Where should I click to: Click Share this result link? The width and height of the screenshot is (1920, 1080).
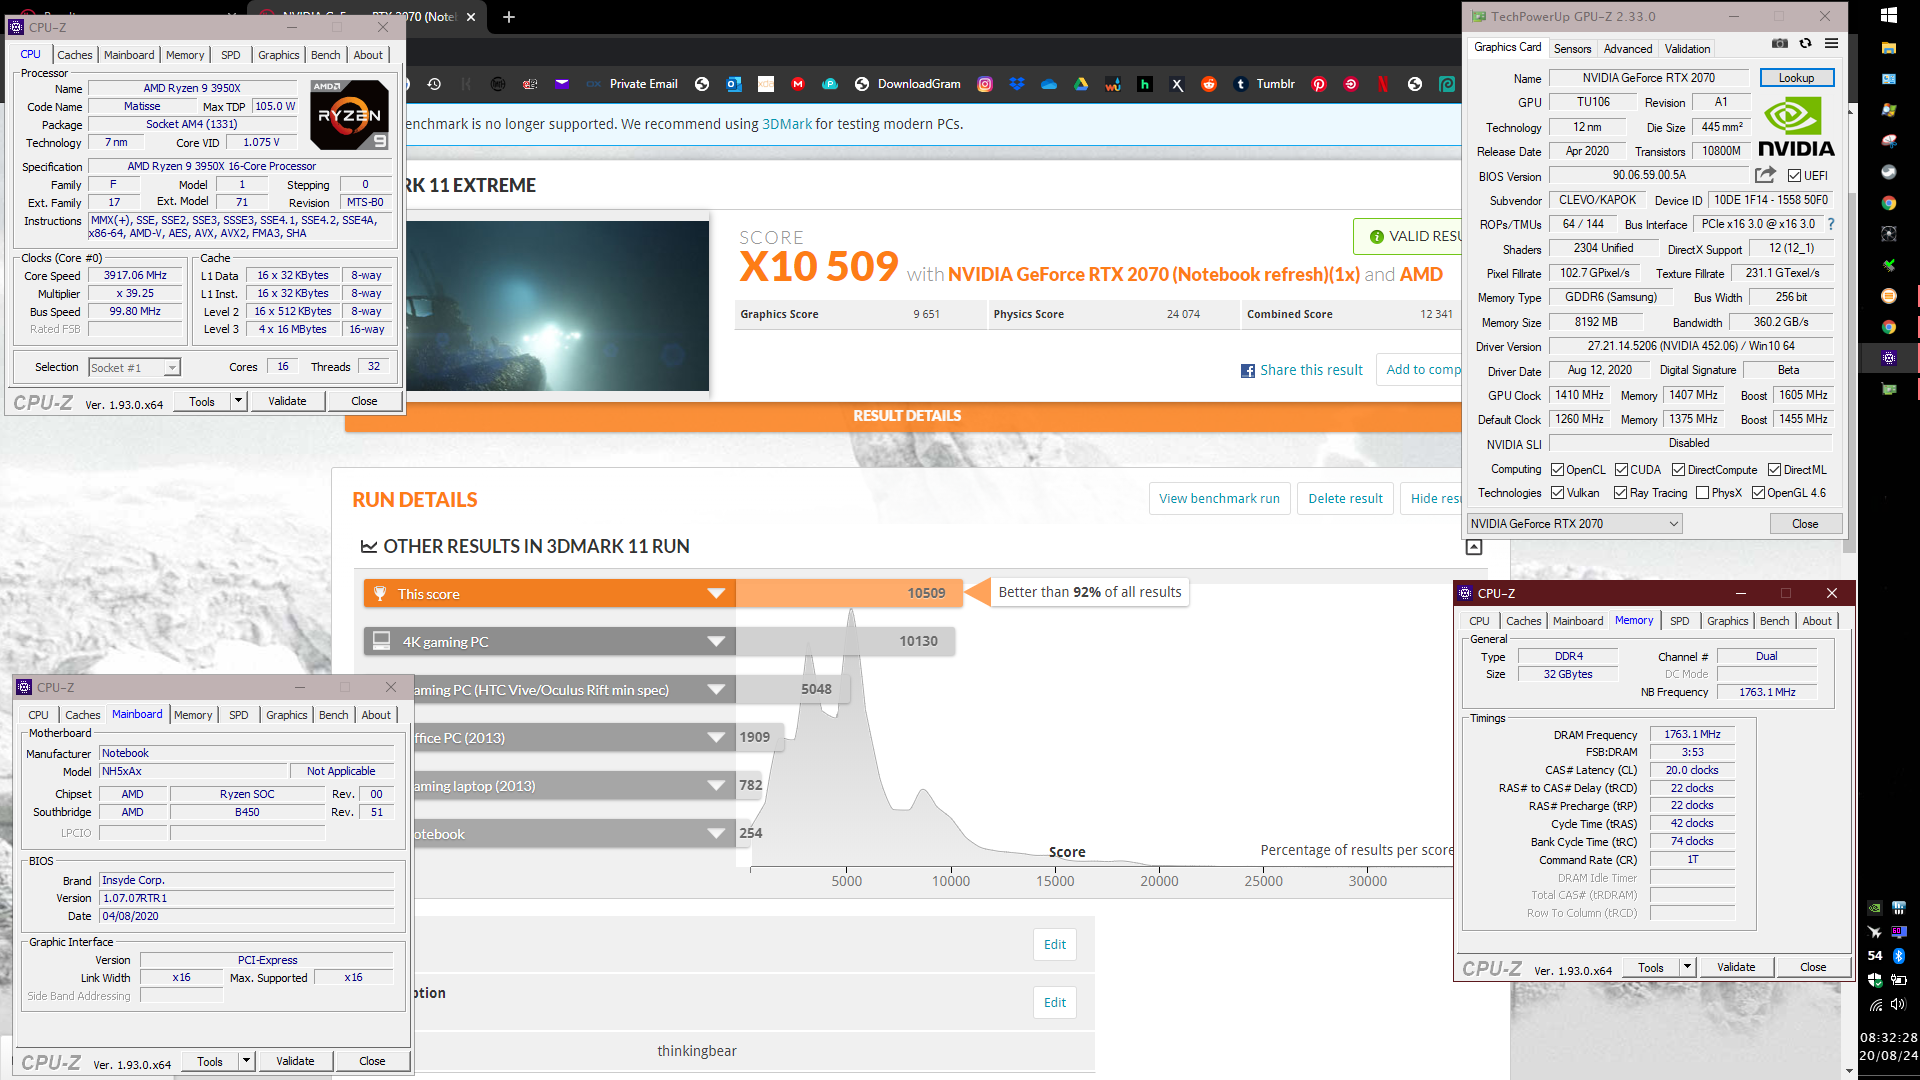pos(1311,371)
